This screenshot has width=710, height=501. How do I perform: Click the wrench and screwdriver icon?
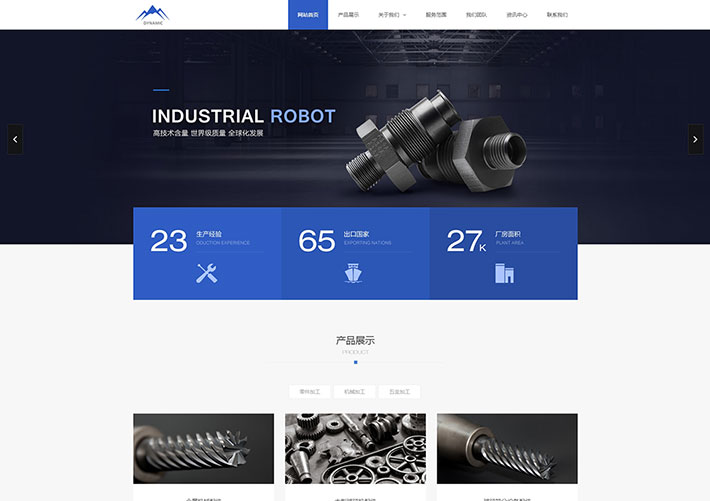point(207,273)
